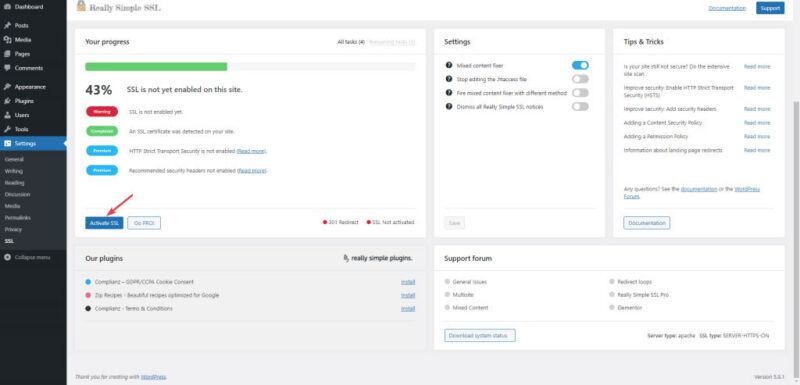
Task: Open the Elementor support forum
Action: pyautogui.click(x=630, y=308)
